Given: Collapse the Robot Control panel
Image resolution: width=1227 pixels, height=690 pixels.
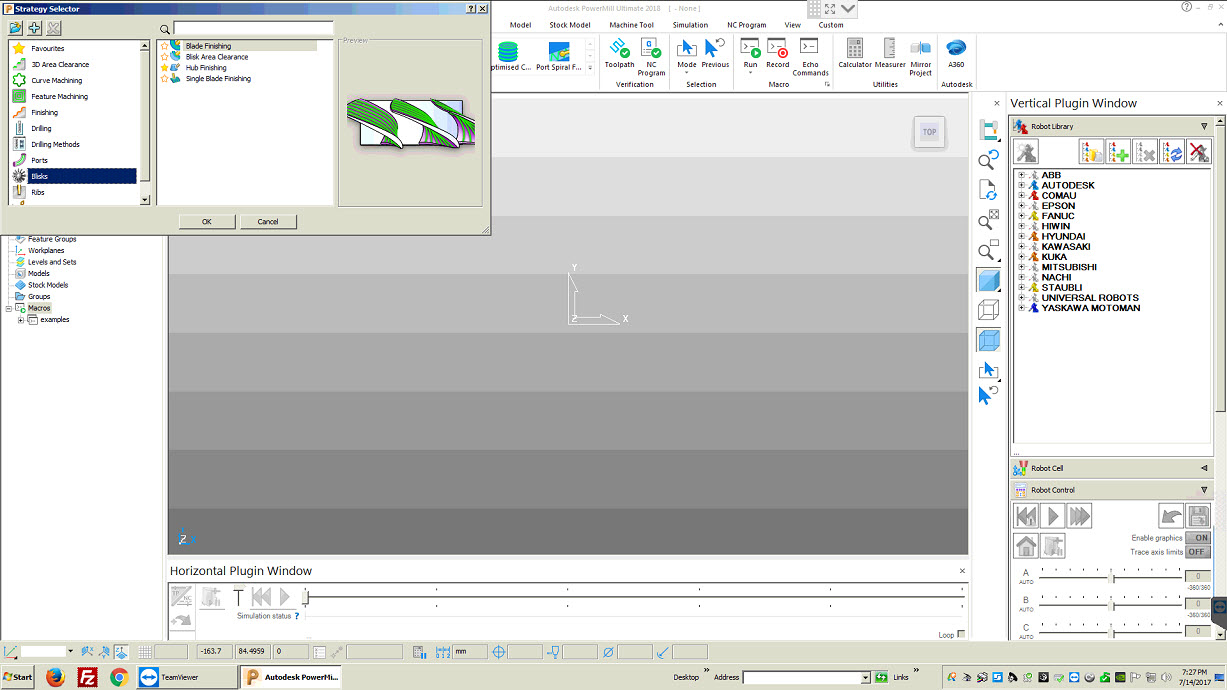Looking at the screenshot, I should tap(1204, 490).
